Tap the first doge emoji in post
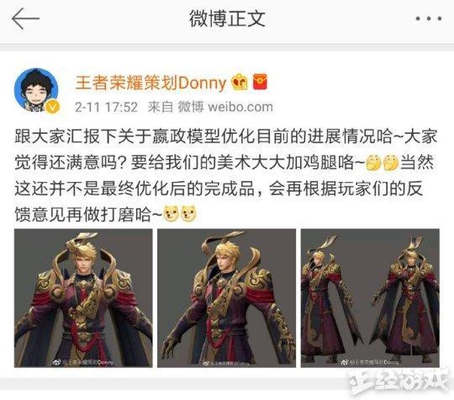454x400 pixels. (171, 214)
